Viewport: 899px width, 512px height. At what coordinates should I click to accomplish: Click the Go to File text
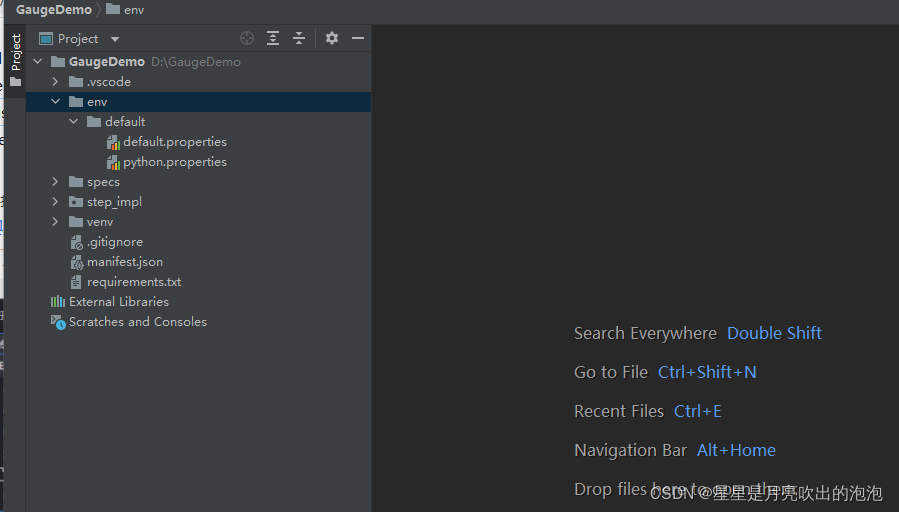611,372
